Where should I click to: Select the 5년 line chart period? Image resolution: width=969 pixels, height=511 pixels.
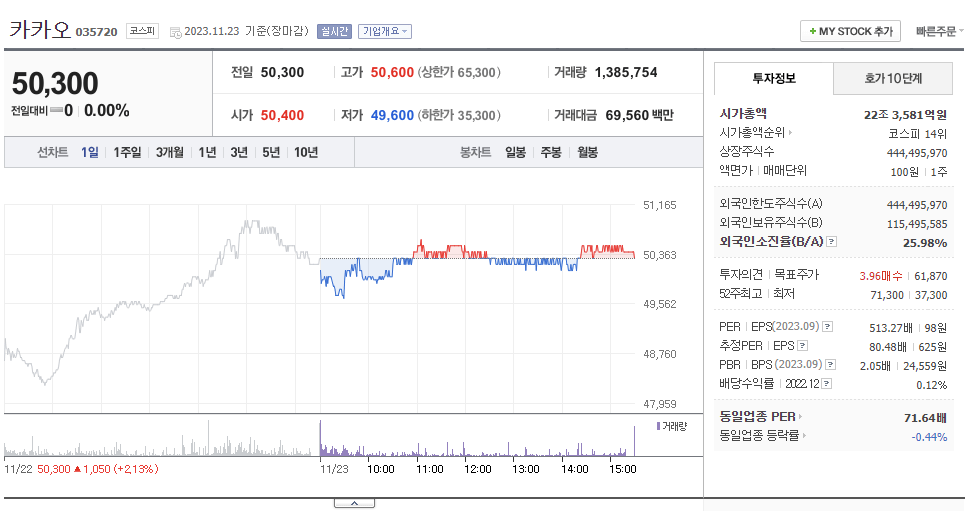[x=271, y=152]
